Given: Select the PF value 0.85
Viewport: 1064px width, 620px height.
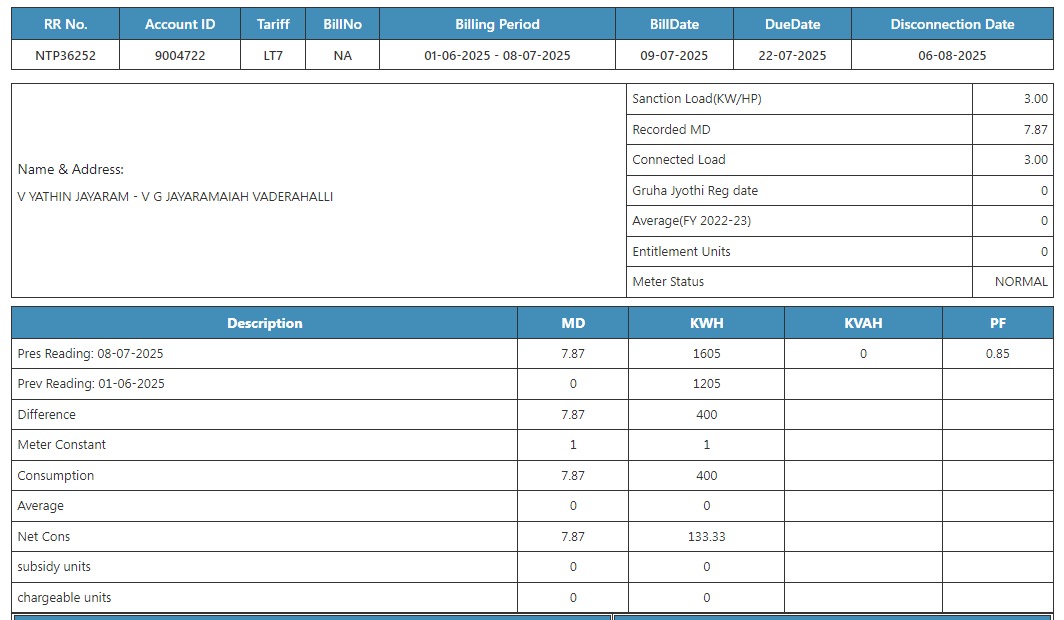Looking at the screenshot, I should pos(998,353).
